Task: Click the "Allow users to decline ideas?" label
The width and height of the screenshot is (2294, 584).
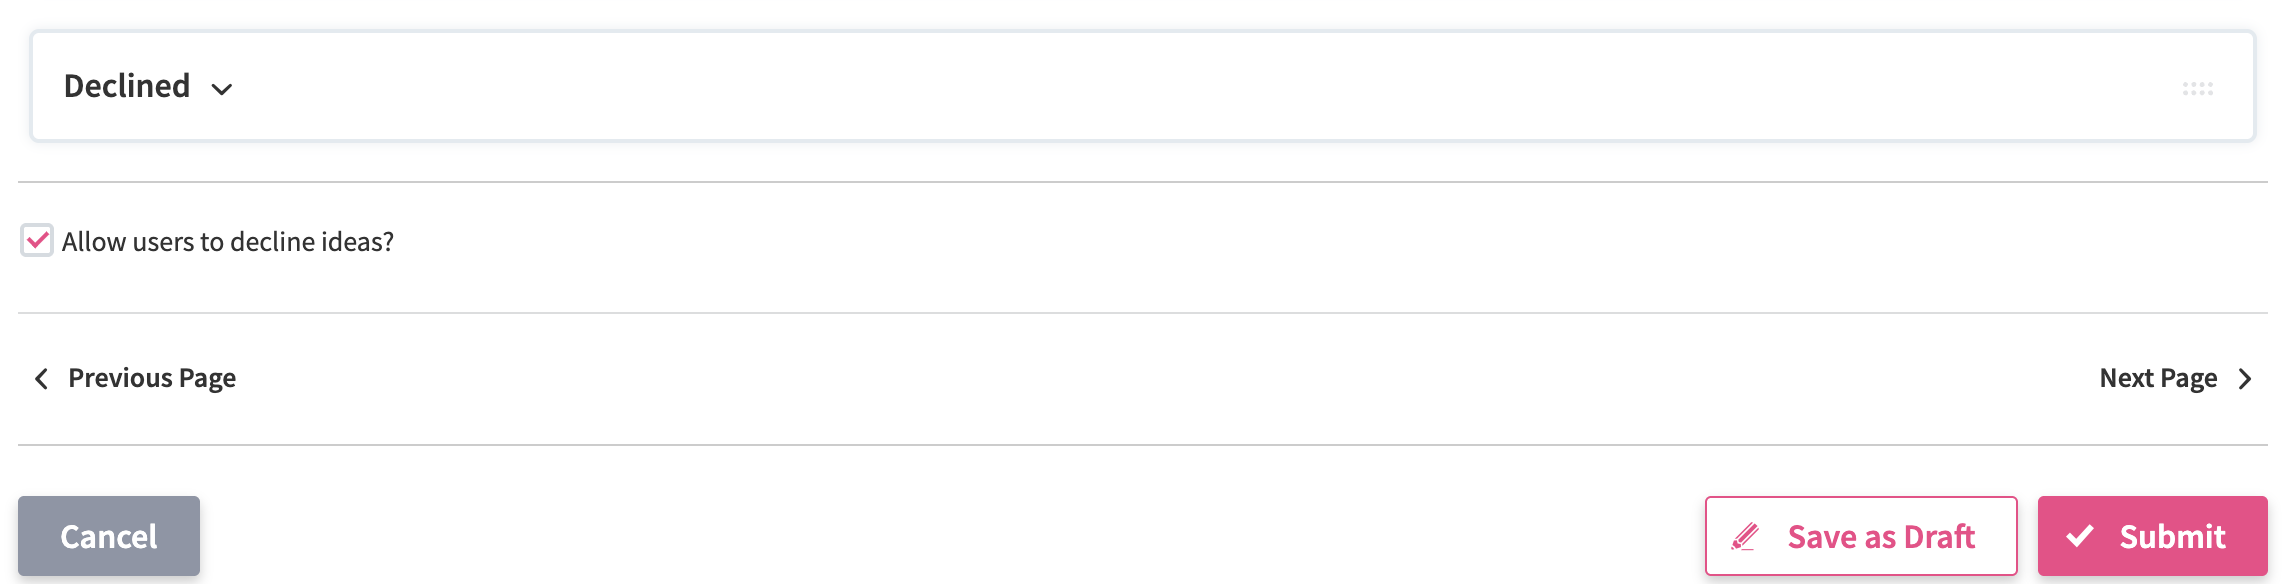Action: [228, 242]
